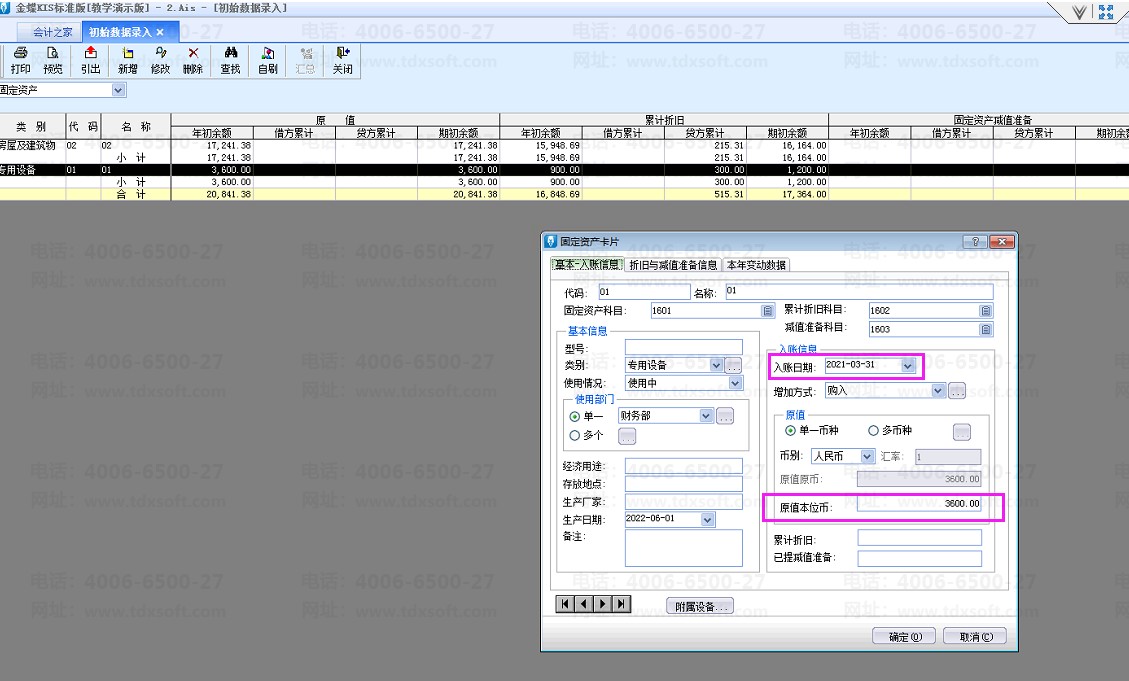Add a new record with 新增
Viewport: 1129px width, 681px height.
tap(128, 60)
